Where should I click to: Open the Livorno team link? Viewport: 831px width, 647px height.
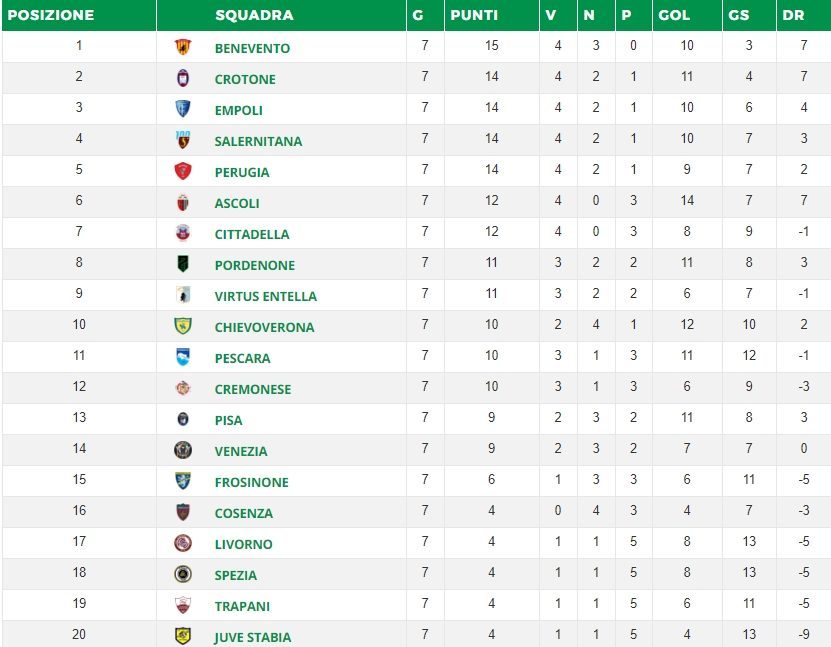tap(243, 544)
